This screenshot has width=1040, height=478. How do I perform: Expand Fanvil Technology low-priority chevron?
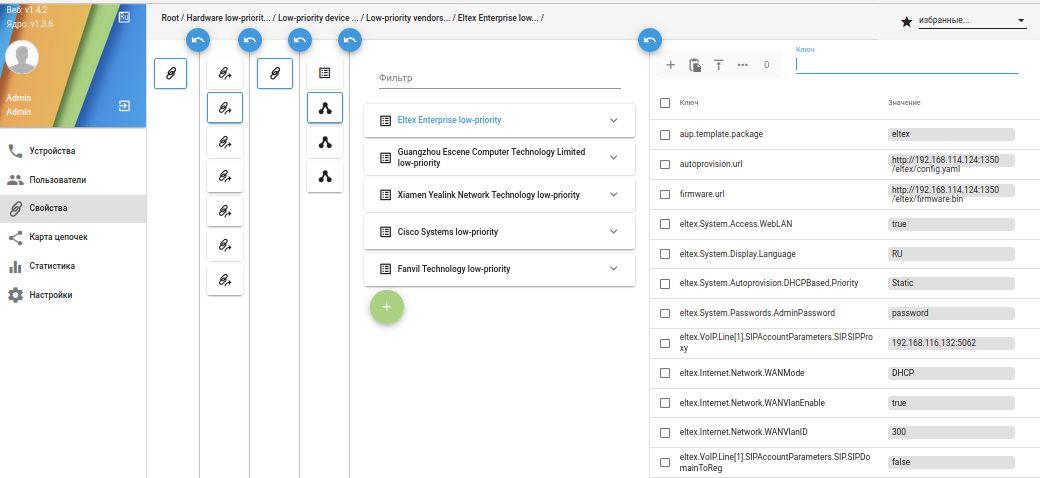614,269
